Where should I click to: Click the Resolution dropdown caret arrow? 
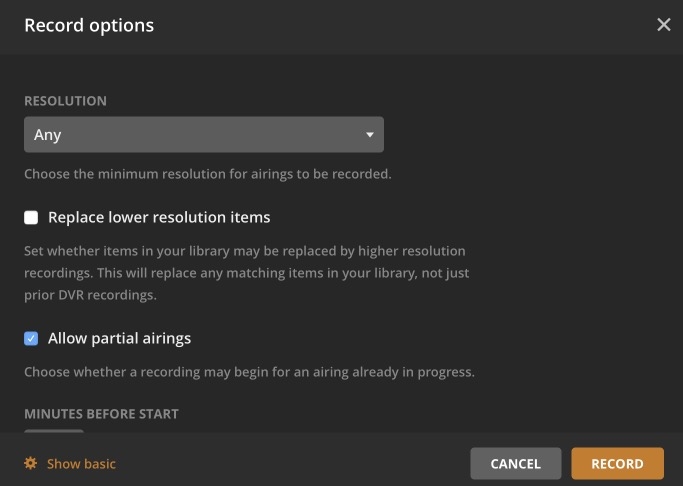pyautogui.click(x=370, y=135)
